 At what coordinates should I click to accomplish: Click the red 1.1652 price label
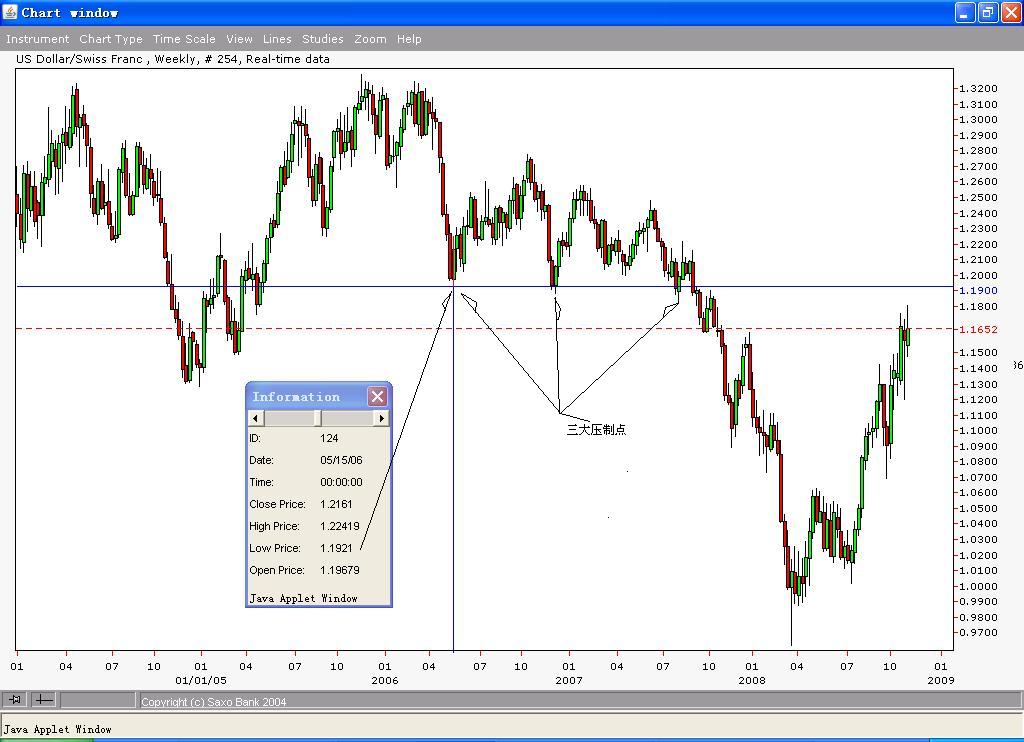point(978,330)
